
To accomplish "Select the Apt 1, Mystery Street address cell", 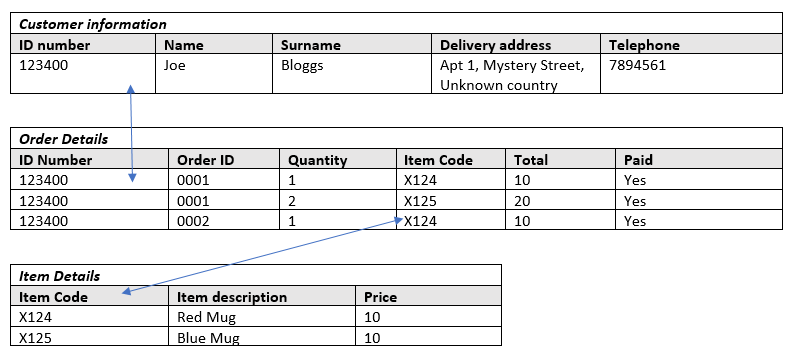I will click(x=516, y=74).
